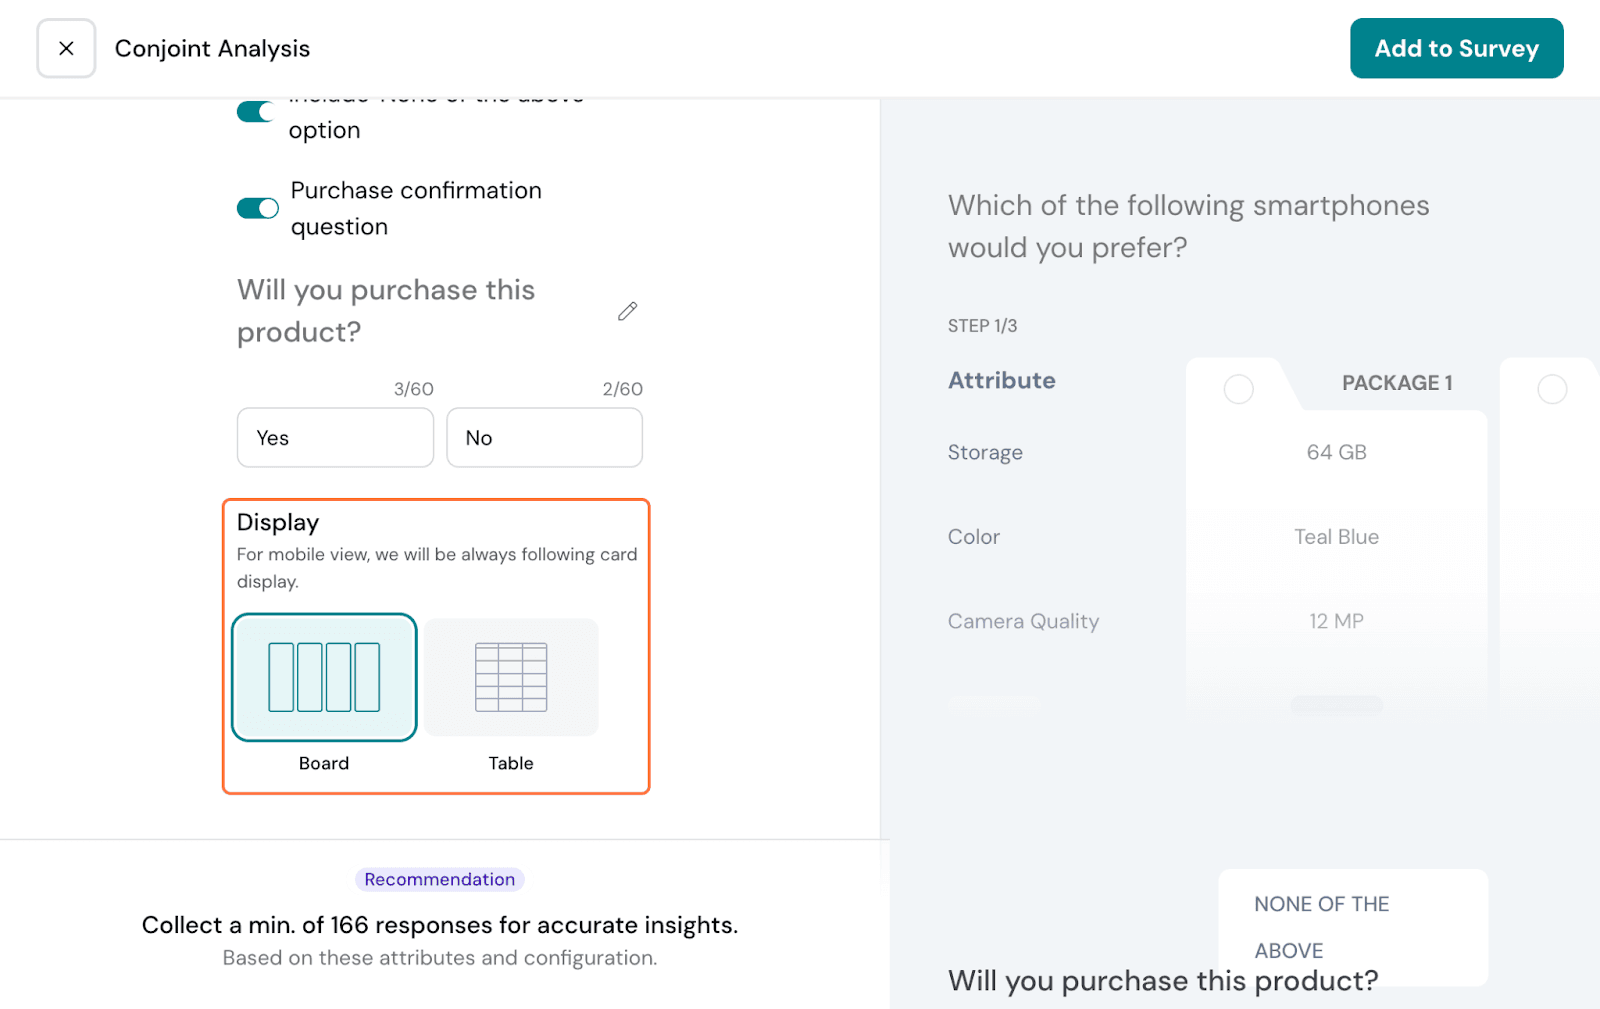Viewport: 1600px width, 1009px height.
Task: Click the Yes answer input field
Action: [x=335, y=438]
